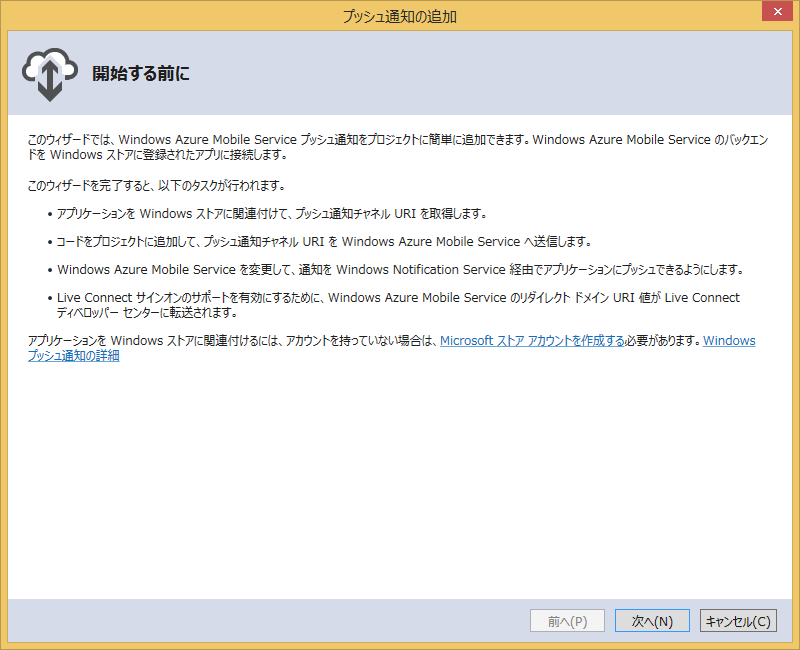This screenshot has height=650, width=800.
Task: Click the キャンセル(C) button
Action: click(x=738, y=620)
